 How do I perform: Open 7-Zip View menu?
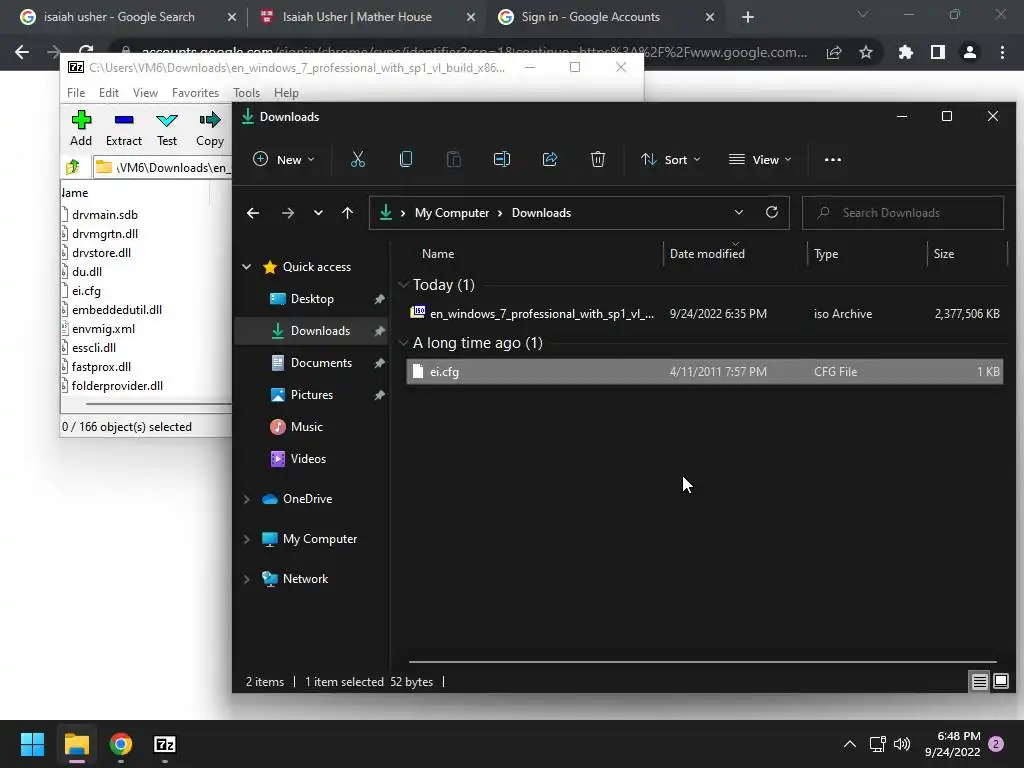(x=145, y=93)
